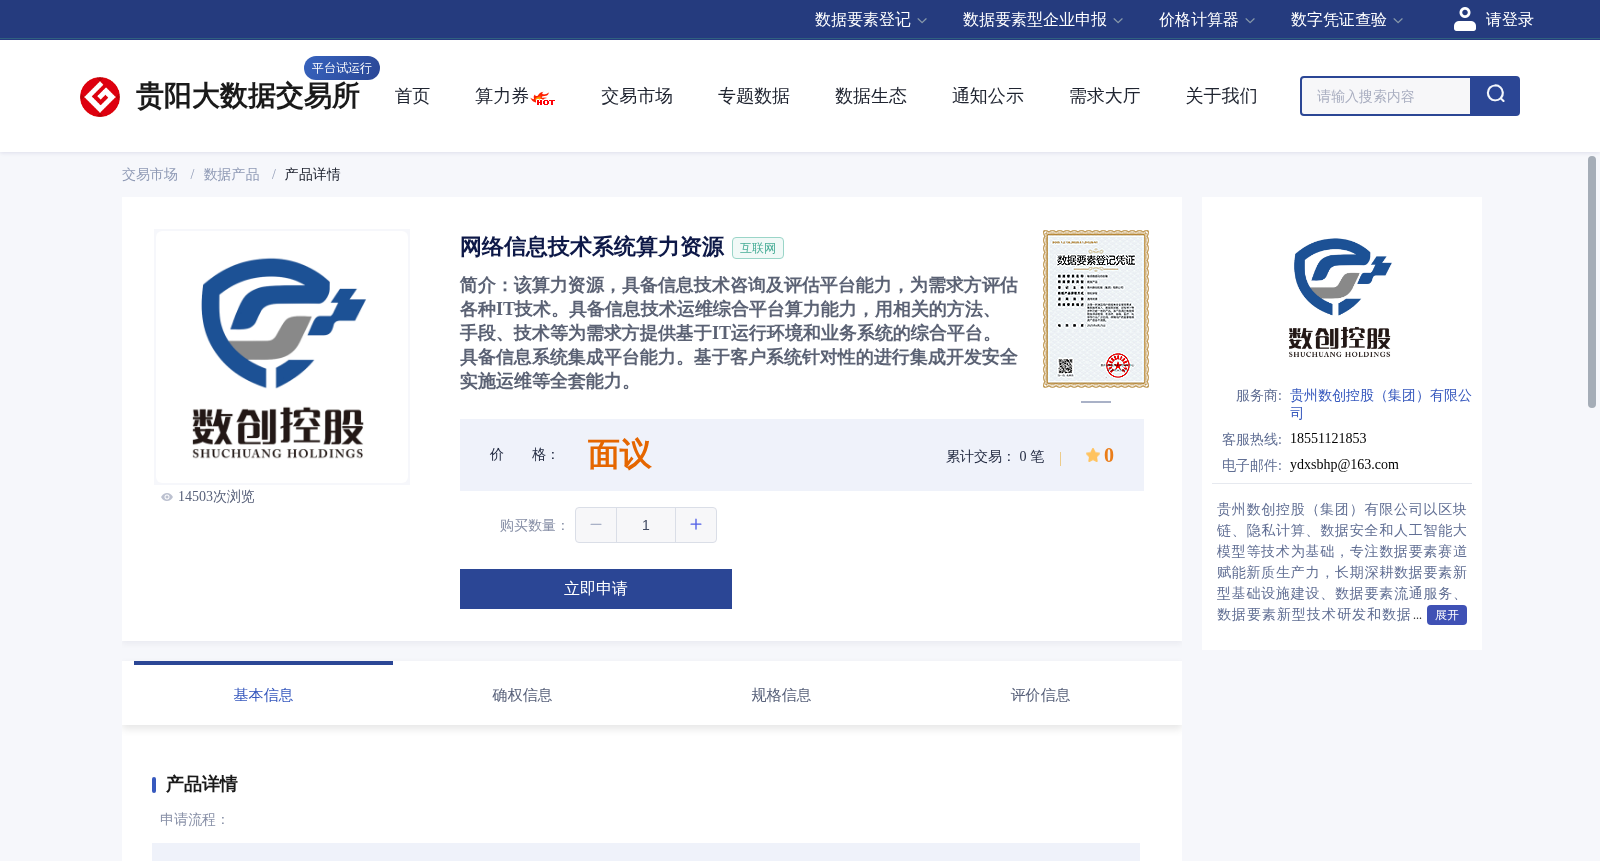Image resolution: width=1600 pixels, height=861 pixels.
Task: Click the price text 面议
Action: [619, 455]
